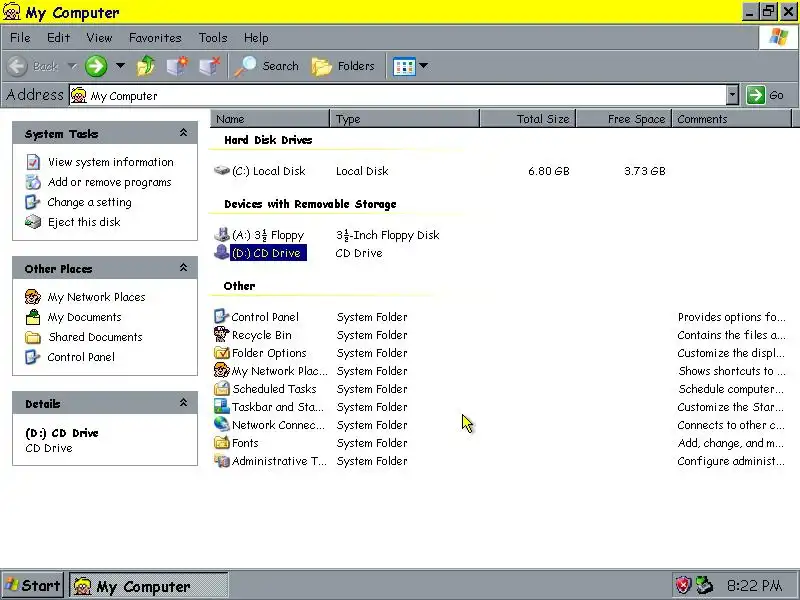Open the Favorites menu
Image resolution: width=800 pixels, height=600 pixels.
(x=155, y=38)
